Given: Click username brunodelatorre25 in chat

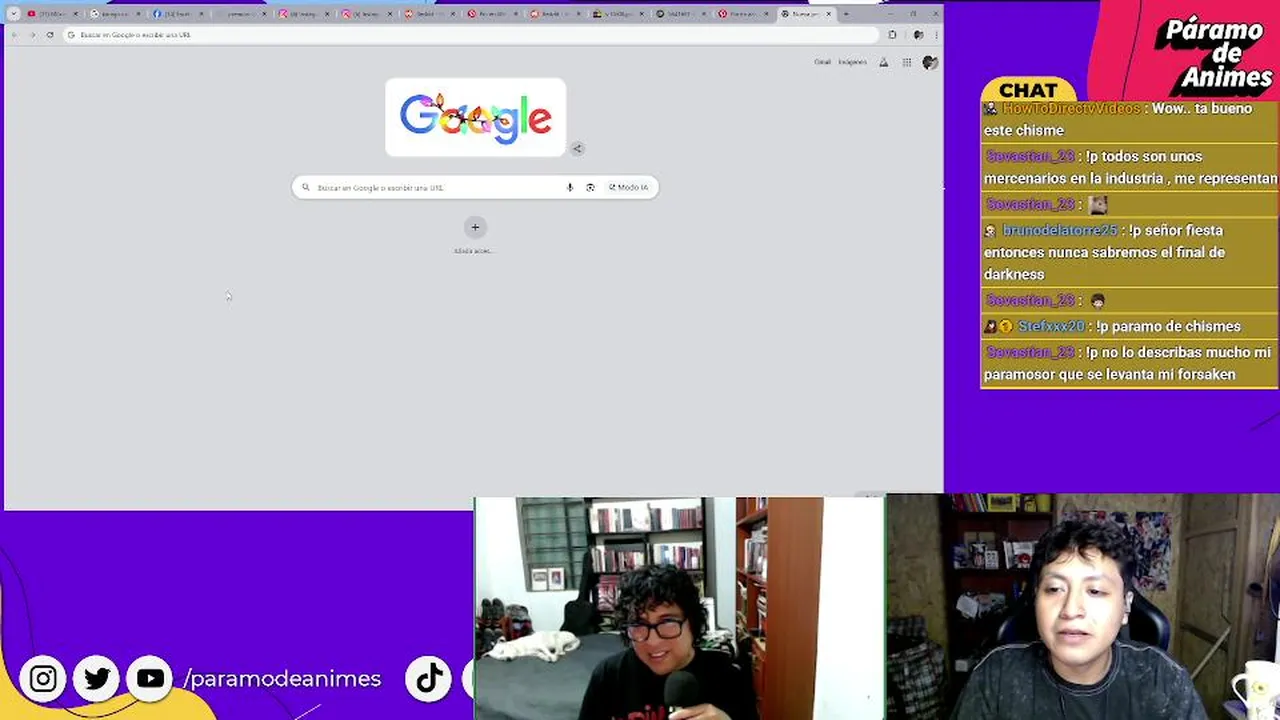Looking at the screenshot, I should [1059, 230].
